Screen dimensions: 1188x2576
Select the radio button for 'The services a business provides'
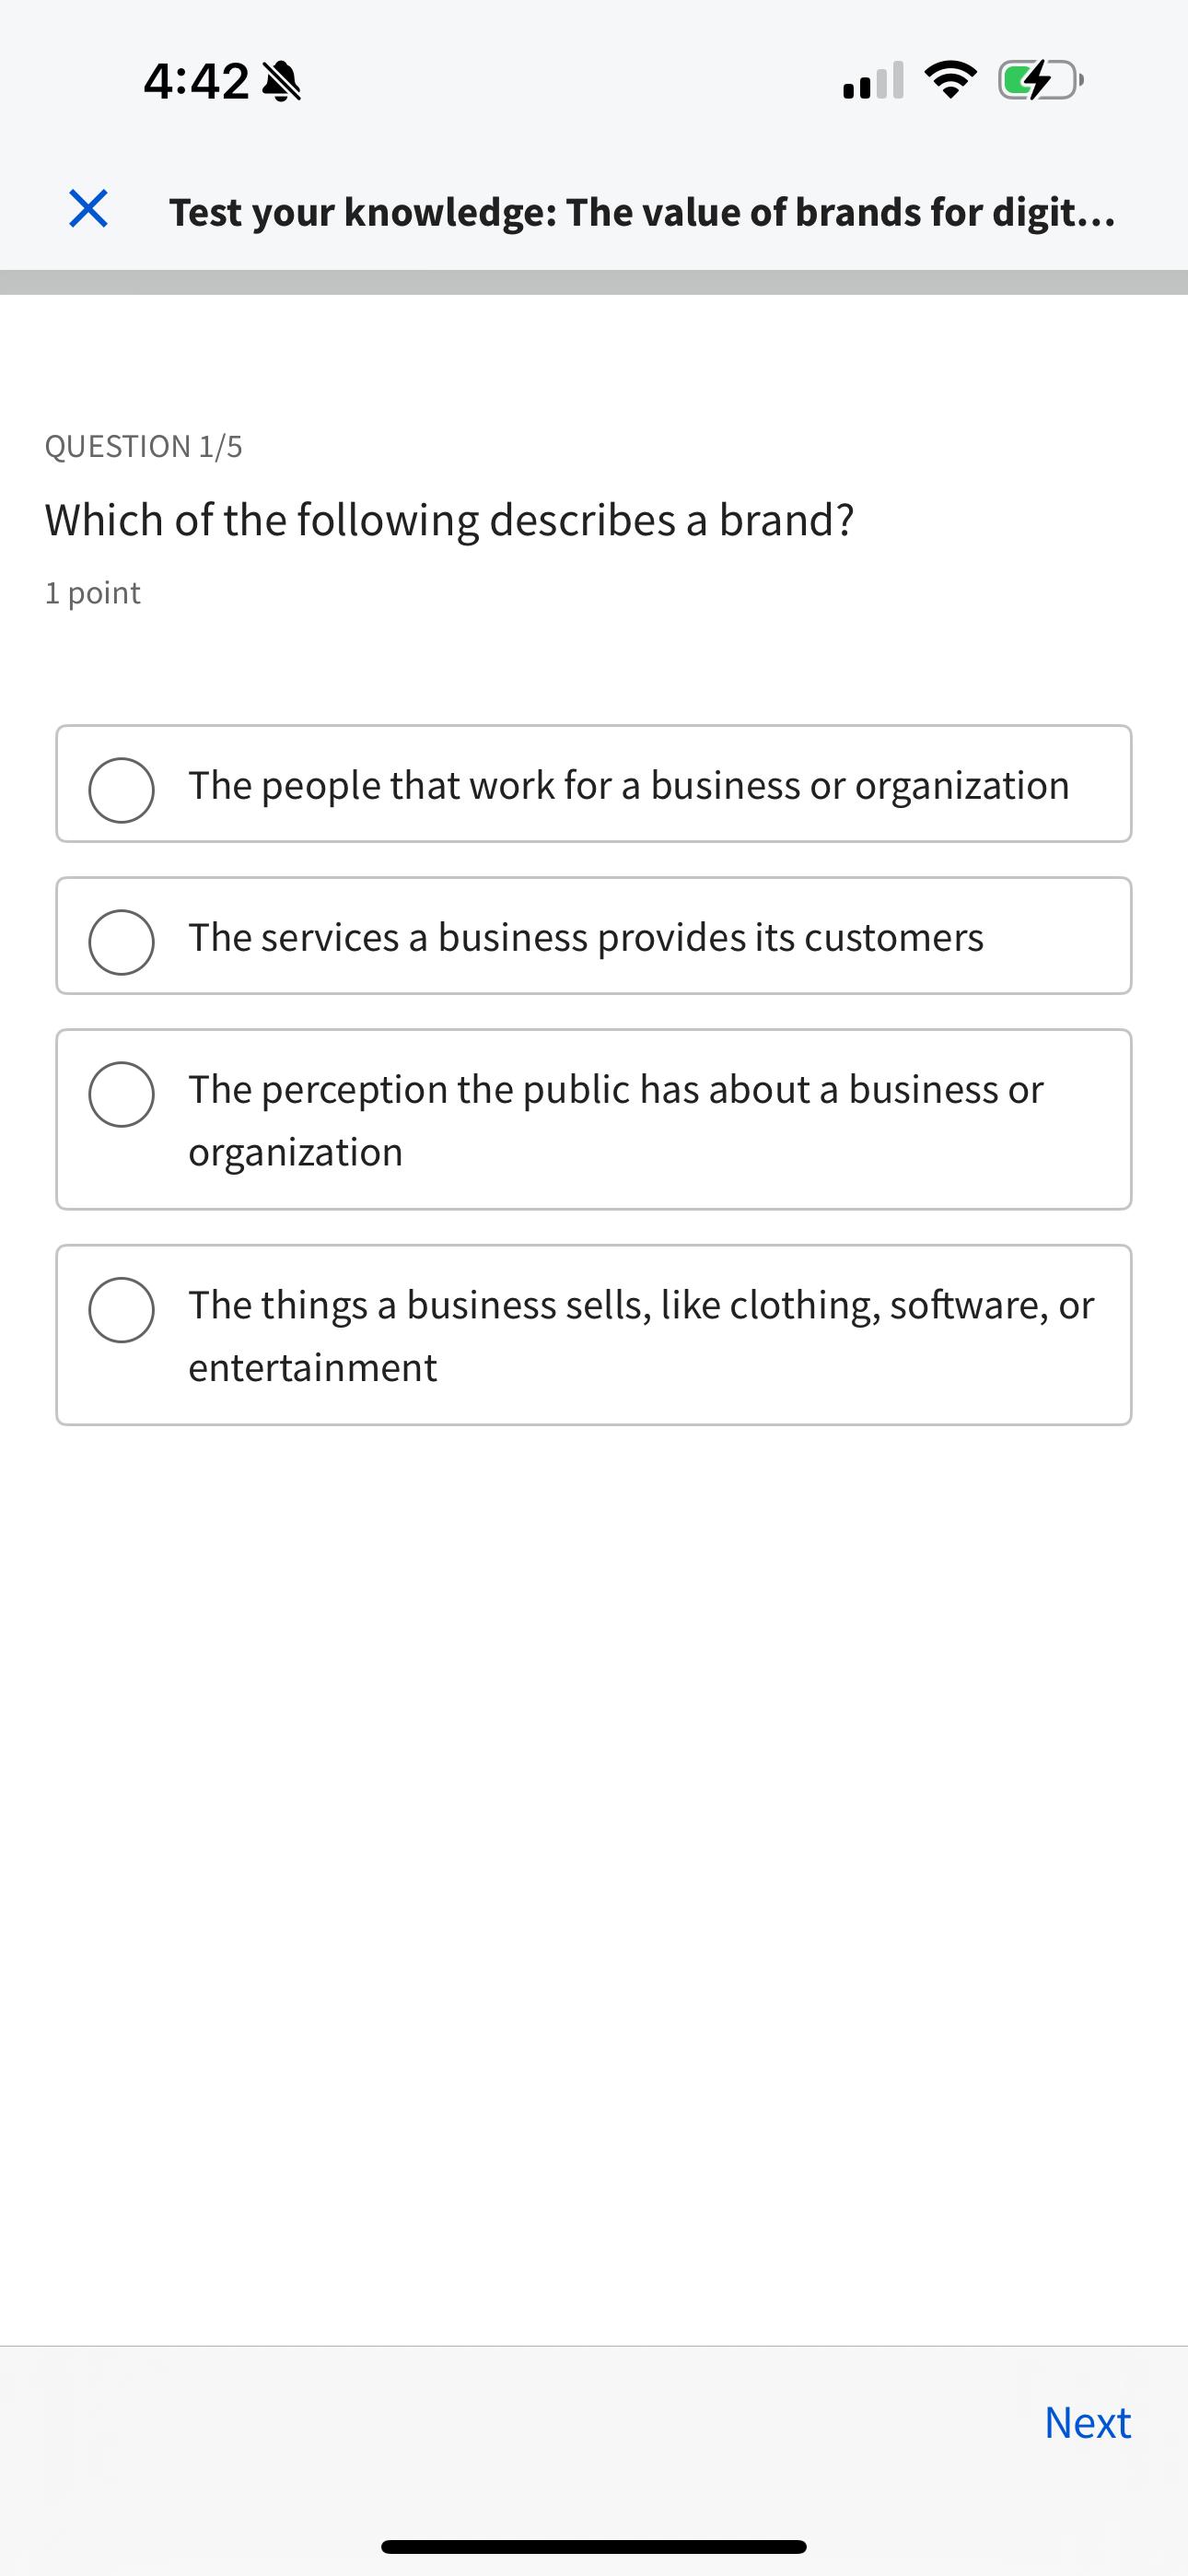(121, 940)
